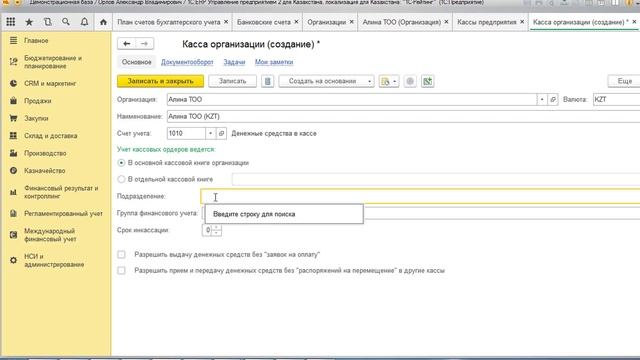Open Favorites star icon
The image size is (640, 360).
[29, 22]
